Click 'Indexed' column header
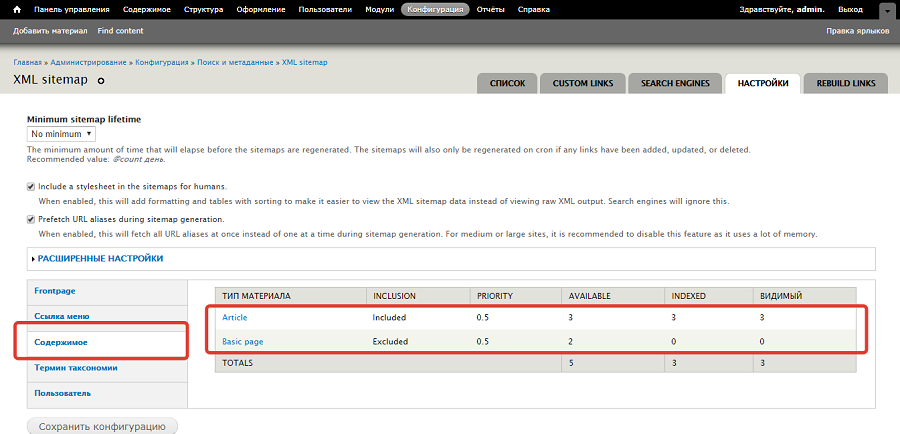The height and width of the screenshot is (434, 900). pos(689,296)
